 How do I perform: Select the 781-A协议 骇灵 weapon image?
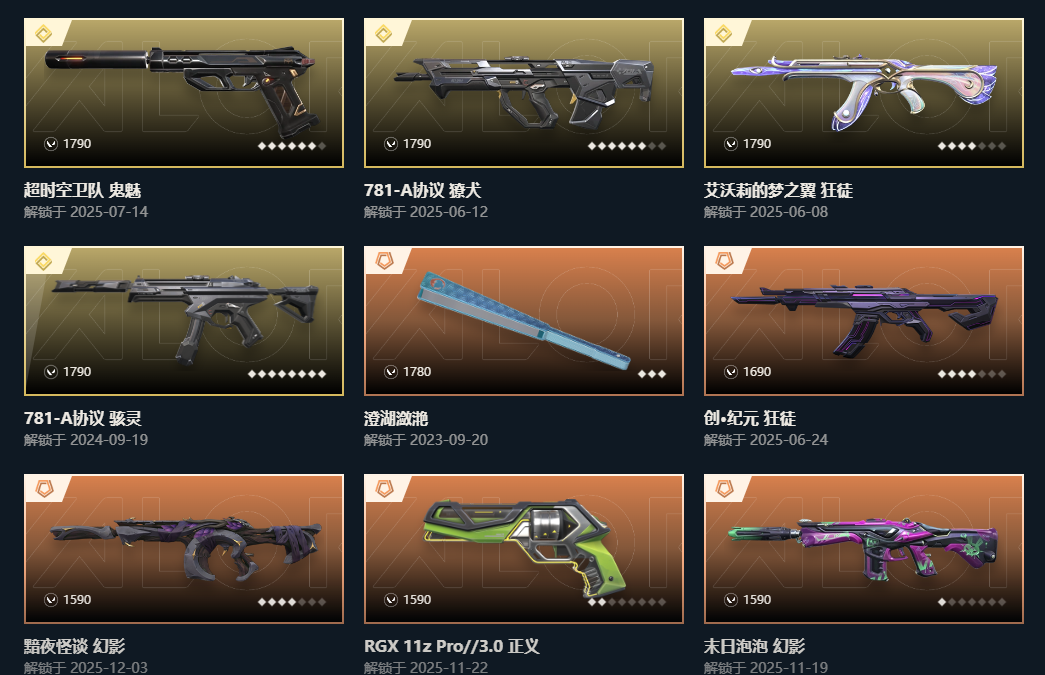185,318
